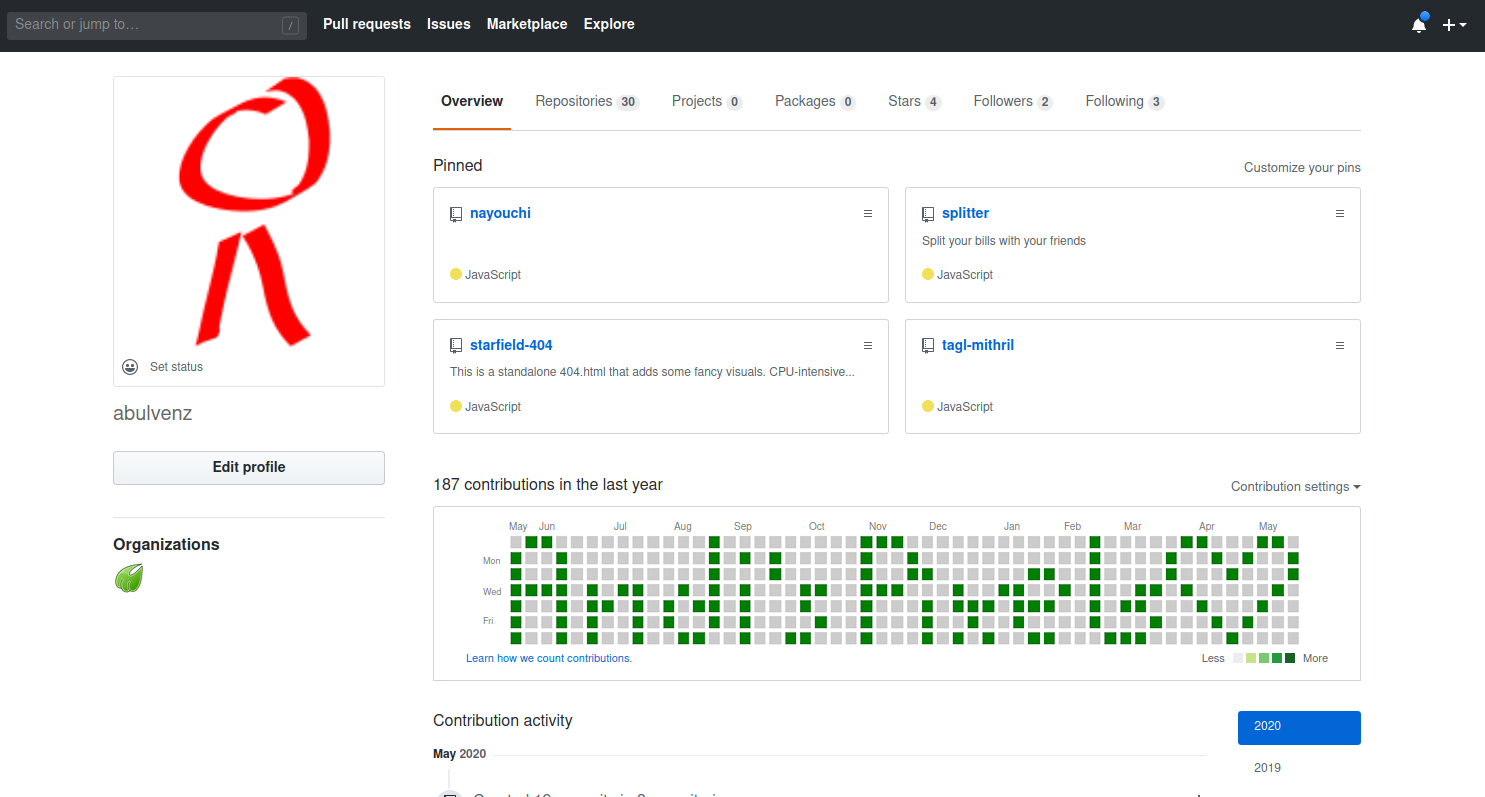Open the pin options on the splitter card
Image resolution: width=1485 pixels, height=797 pixels.
[1340, 213]
